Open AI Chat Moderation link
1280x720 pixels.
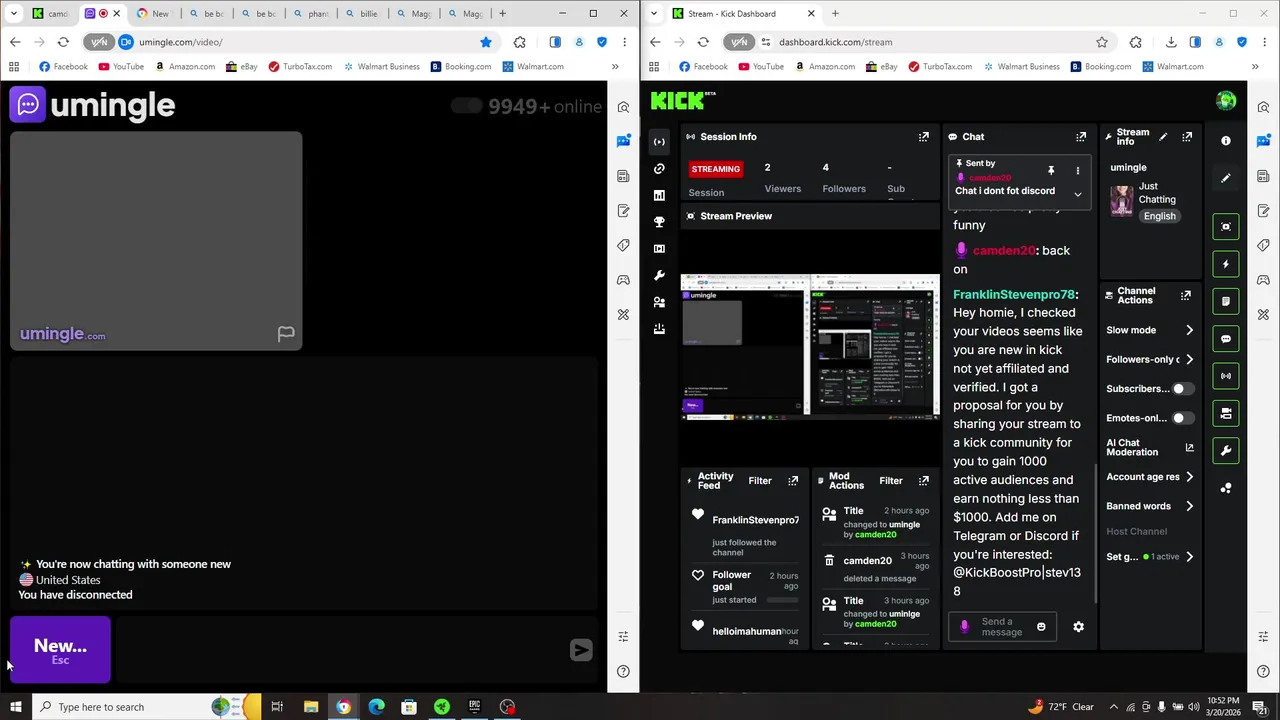[x=1150, y=448]
